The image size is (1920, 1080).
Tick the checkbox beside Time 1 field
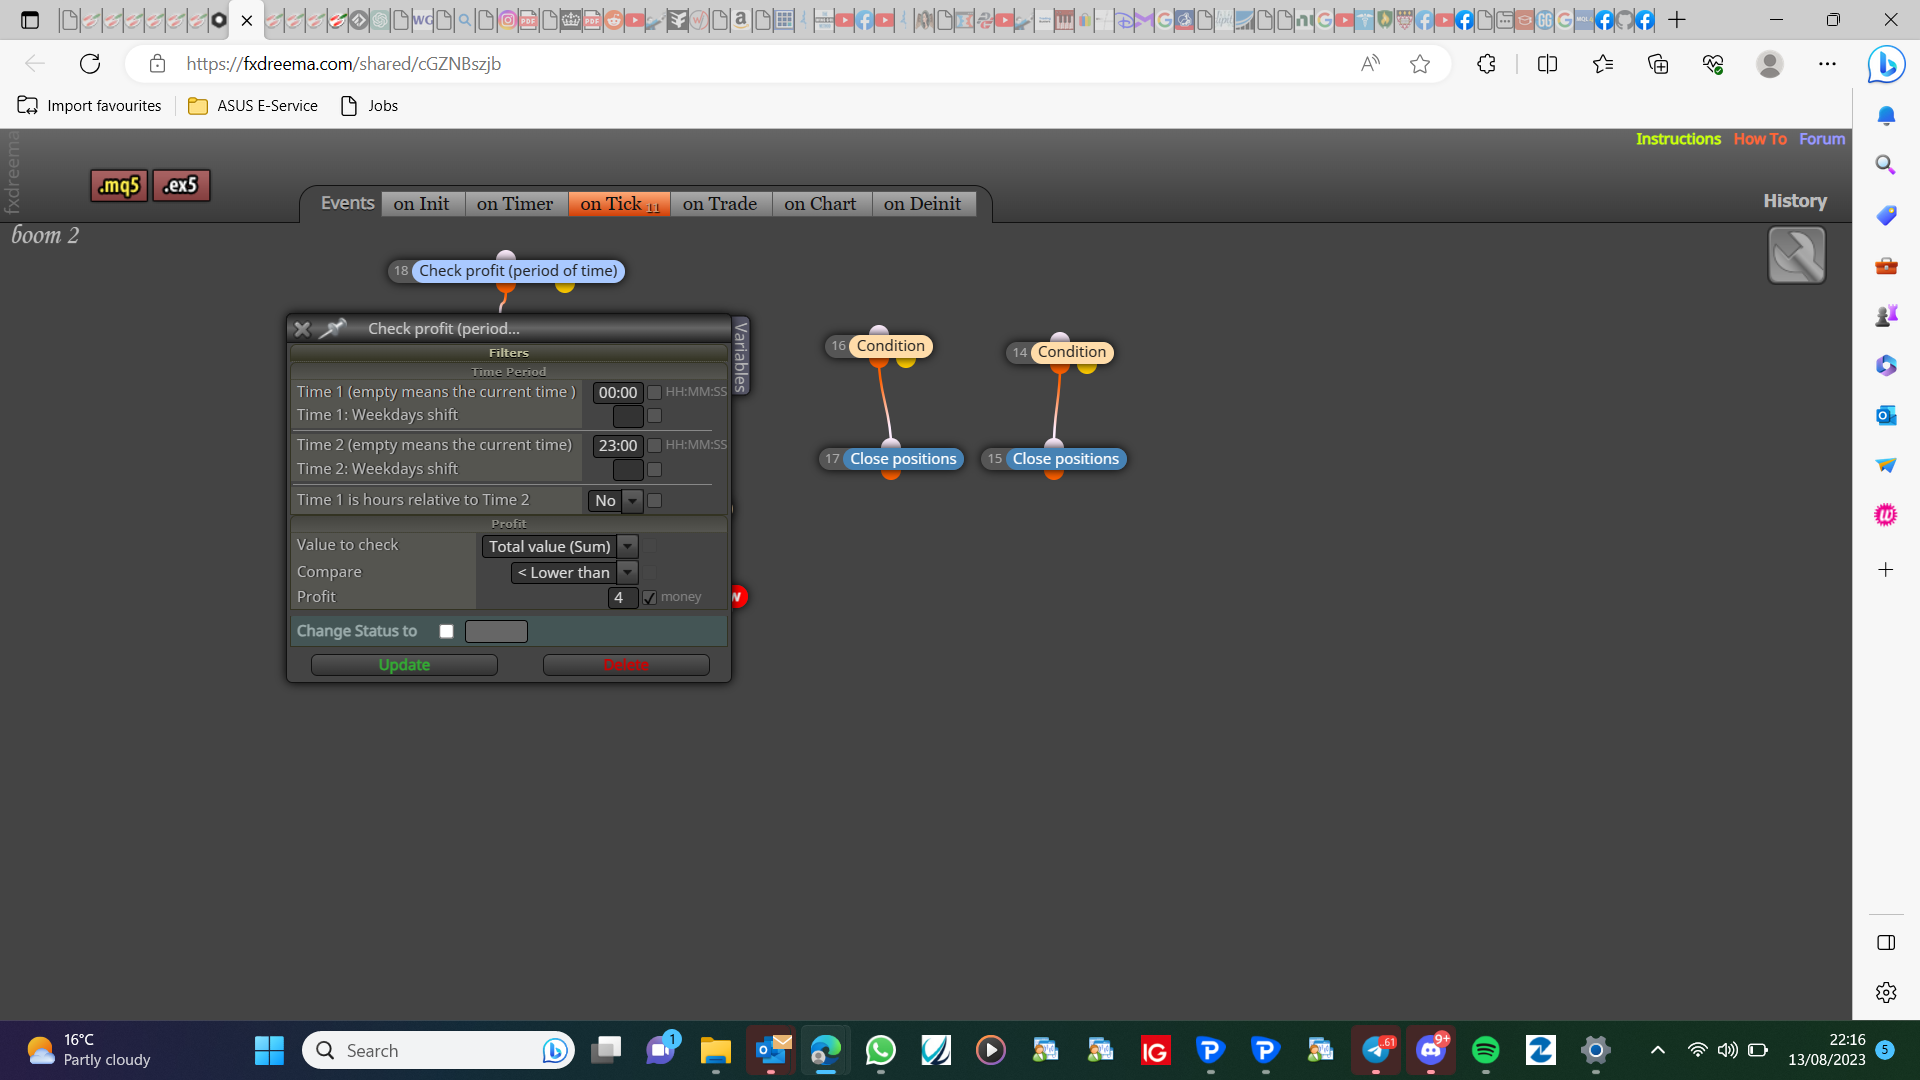654,393
